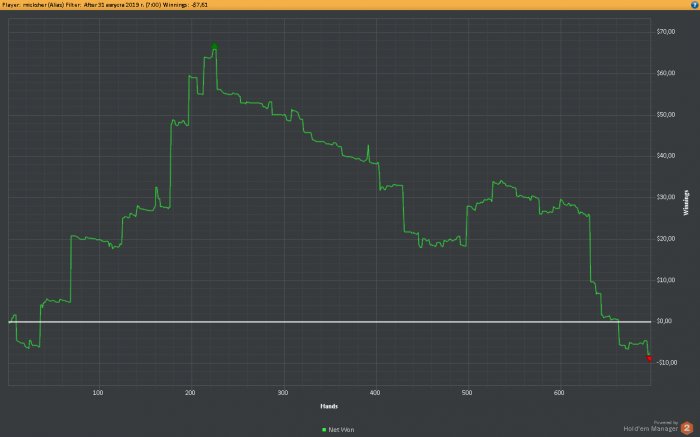Click the red low-point marker at graph end

[x=649, y=358]
